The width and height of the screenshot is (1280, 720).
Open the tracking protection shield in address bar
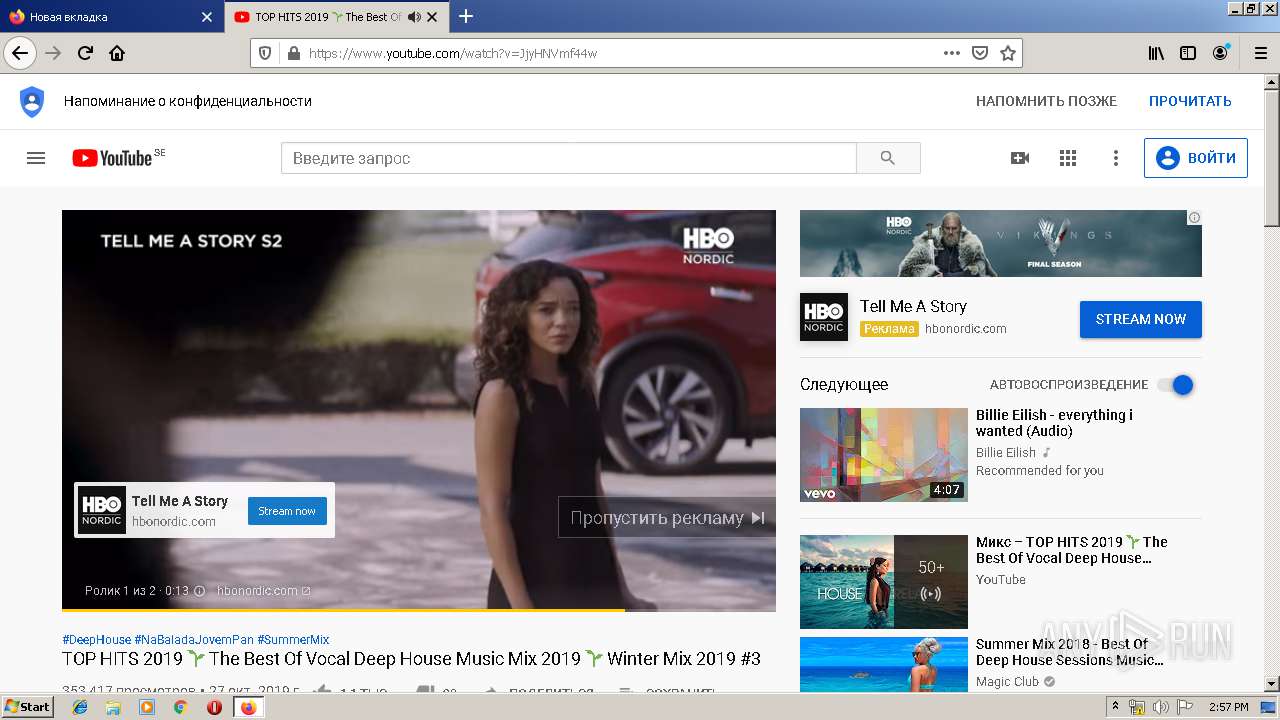pos(265,53)
